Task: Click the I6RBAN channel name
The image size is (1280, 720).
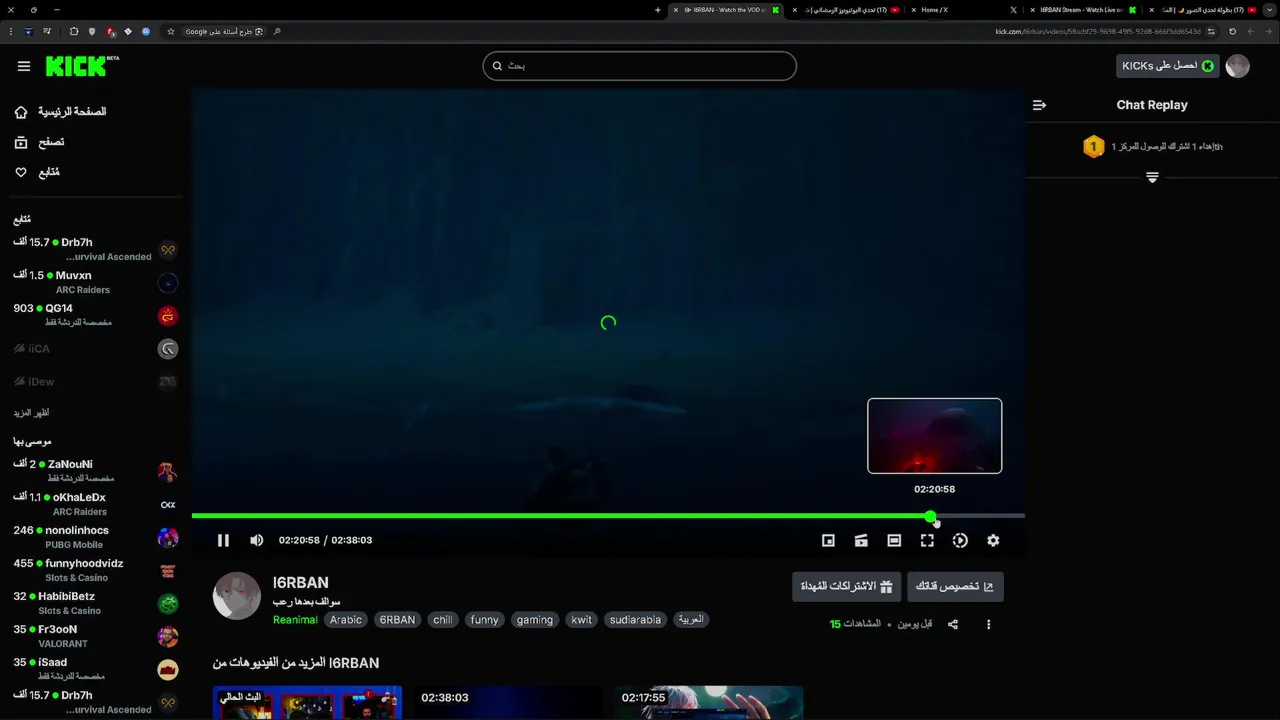Action: click(300, 582)
